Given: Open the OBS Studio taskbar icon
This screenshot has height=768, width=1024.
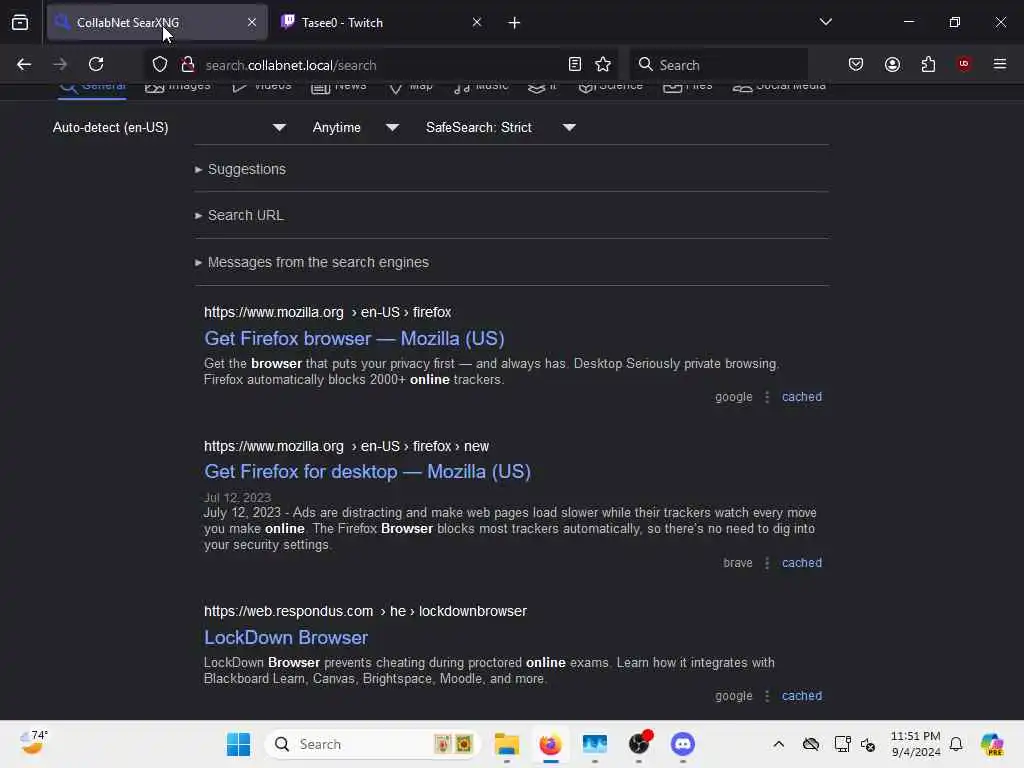Looking at the screenshot, I should coord(639,744).
